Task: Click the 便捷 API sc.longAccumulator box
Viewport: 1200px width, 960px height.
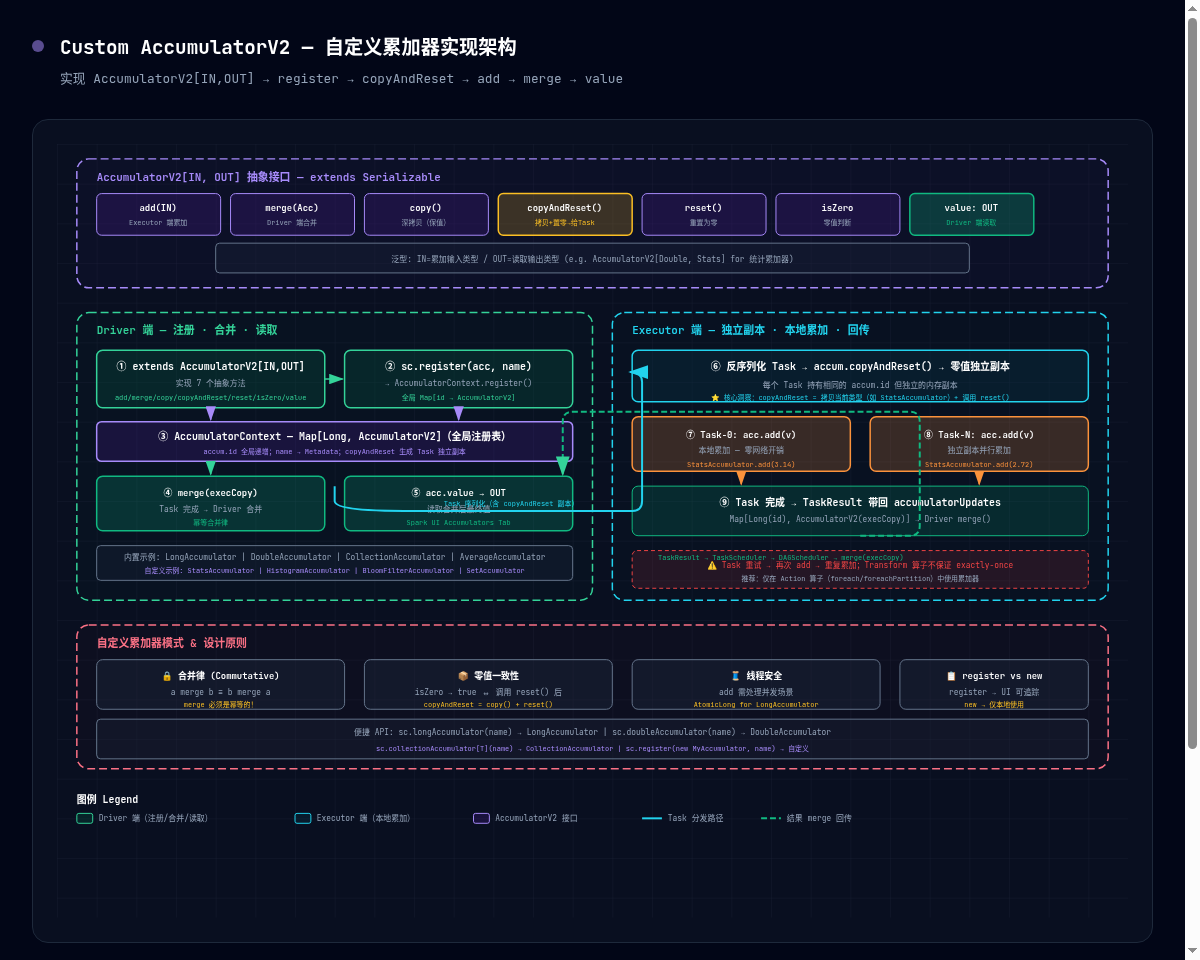Action: click(x=592, y=739)
